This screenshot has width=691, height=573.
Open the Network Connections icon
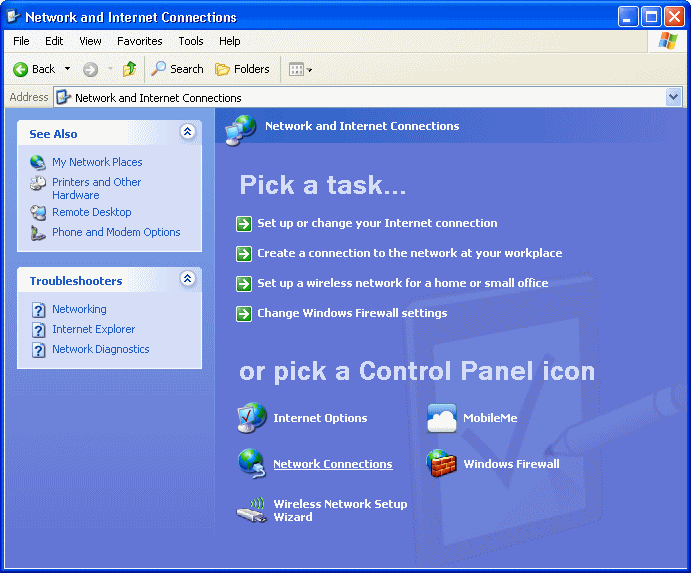coord(251,464)
